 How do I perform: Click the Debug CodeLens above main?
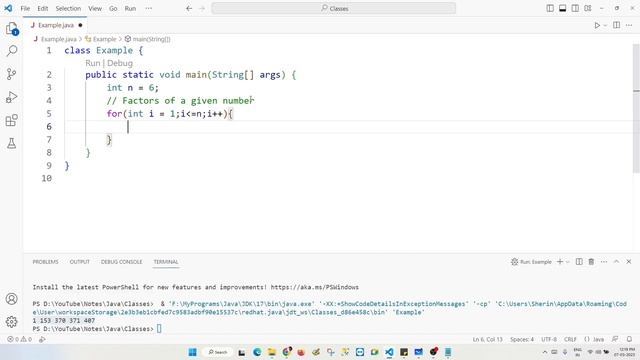click(120, 63)
